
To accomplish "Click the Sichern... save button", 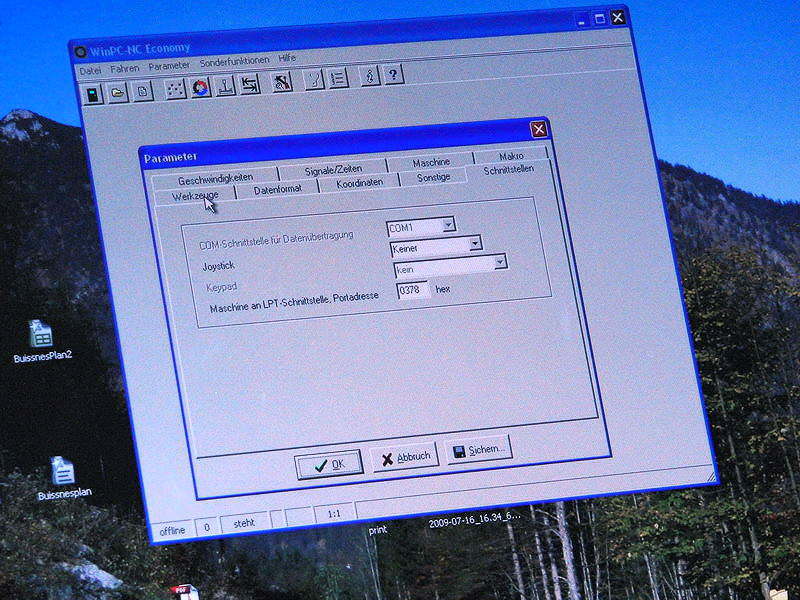I will click(479, 450).
